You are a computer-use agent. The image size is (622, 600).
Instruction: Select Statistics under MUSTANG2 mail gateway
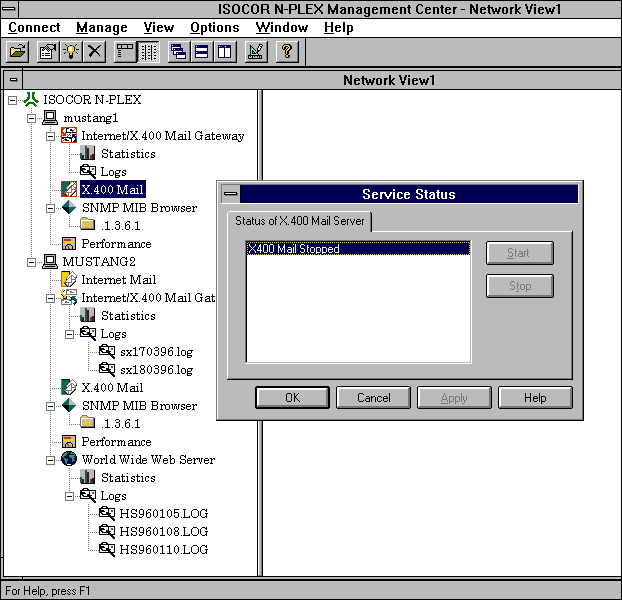128,316
